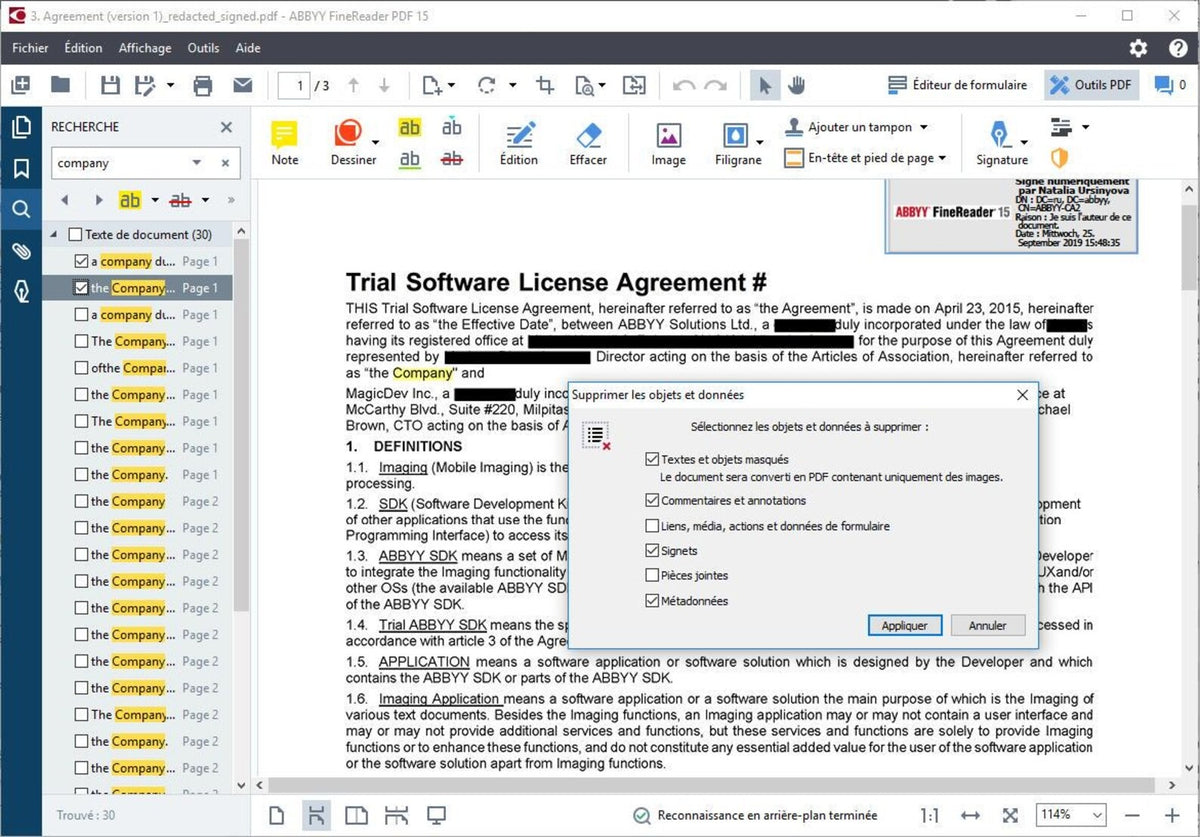This screenshot has height=837, width=1200.
Task: Open the rotate pages dropdown arrow
Action: coord(512,86)
